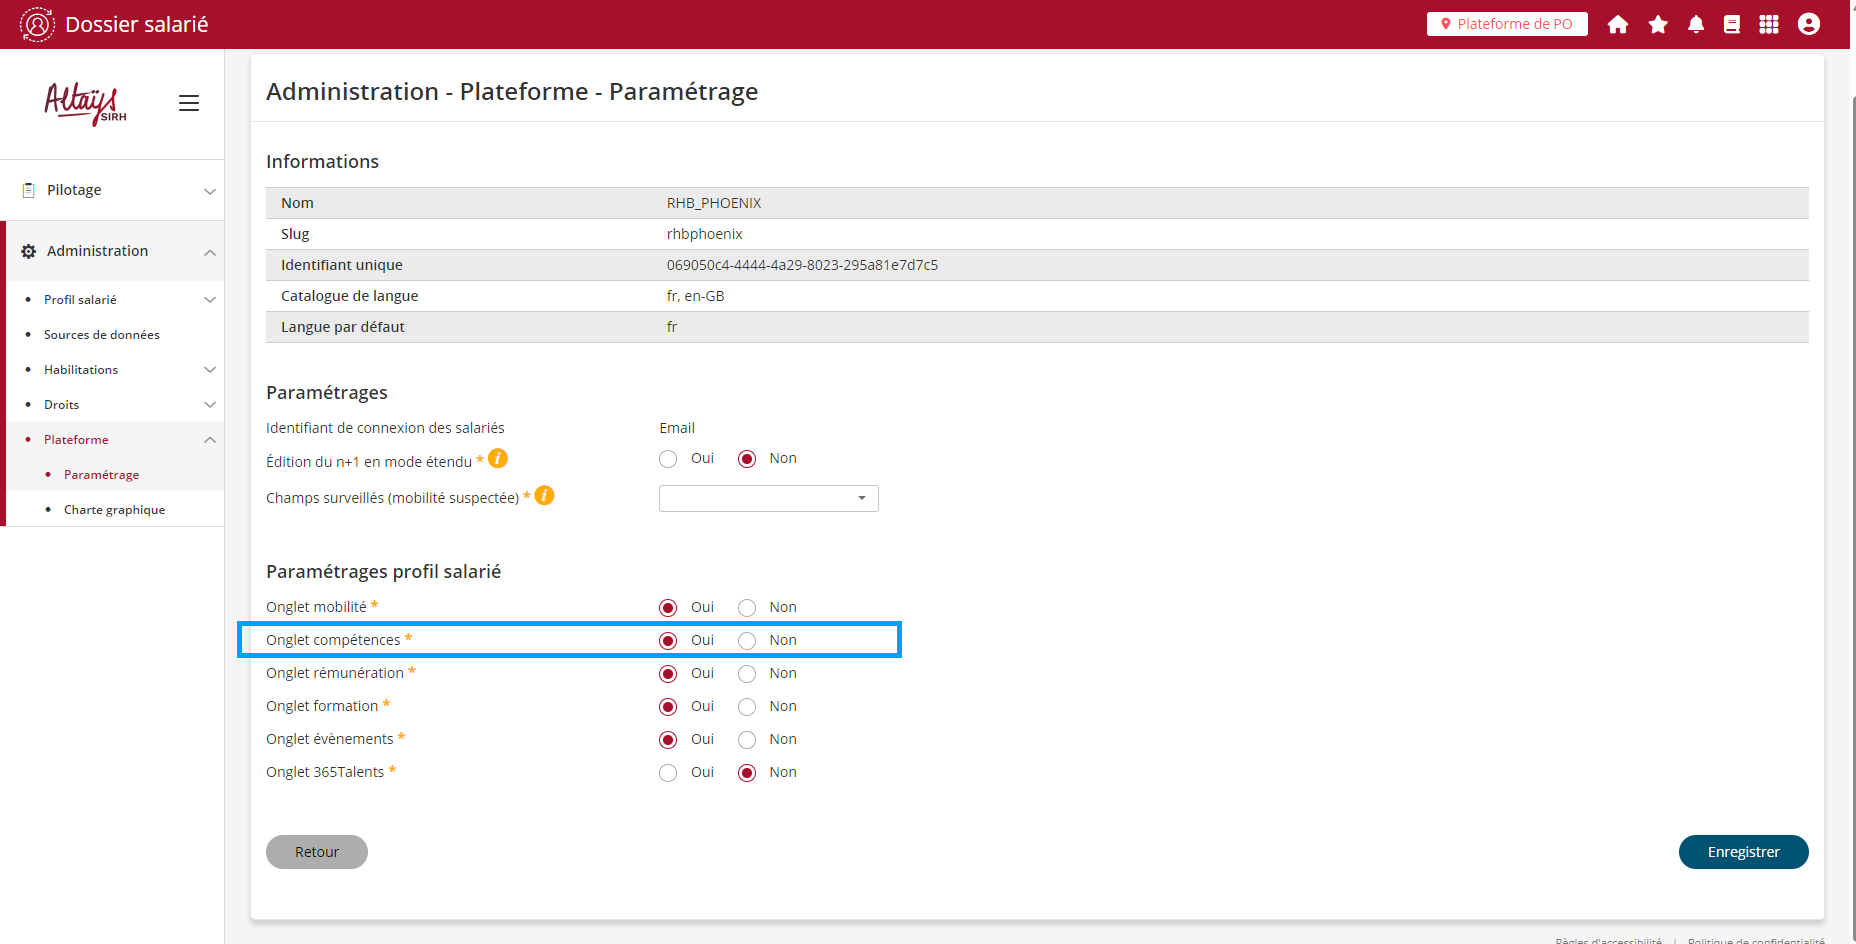Click info icon beside Édition du n+1
The width and height of the screenshot is (1856, 944).
click(x=498, y=459)
